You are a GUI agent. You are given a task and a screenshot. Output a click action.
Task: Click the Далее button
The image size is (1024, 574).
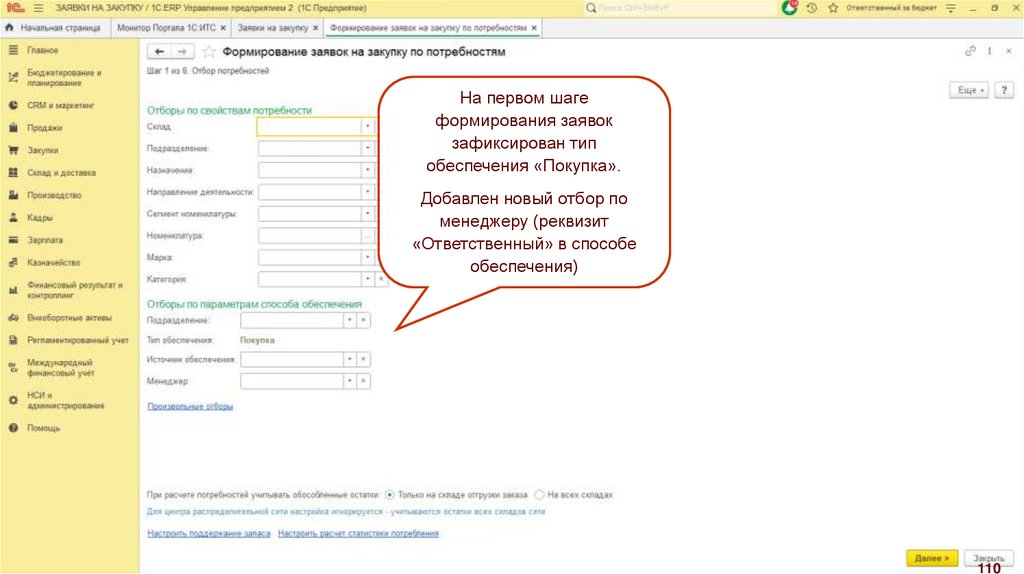[932, 558]
